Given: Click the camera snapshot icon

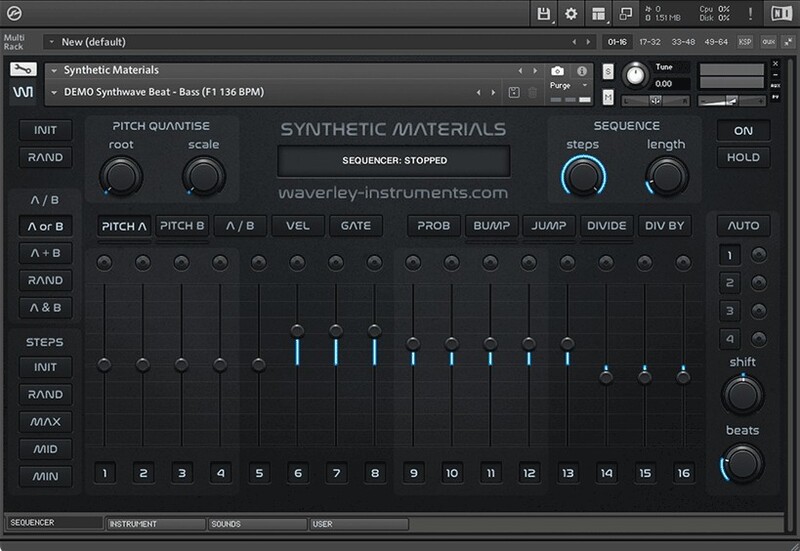Looking at the screenshot, I should [558, 71].
